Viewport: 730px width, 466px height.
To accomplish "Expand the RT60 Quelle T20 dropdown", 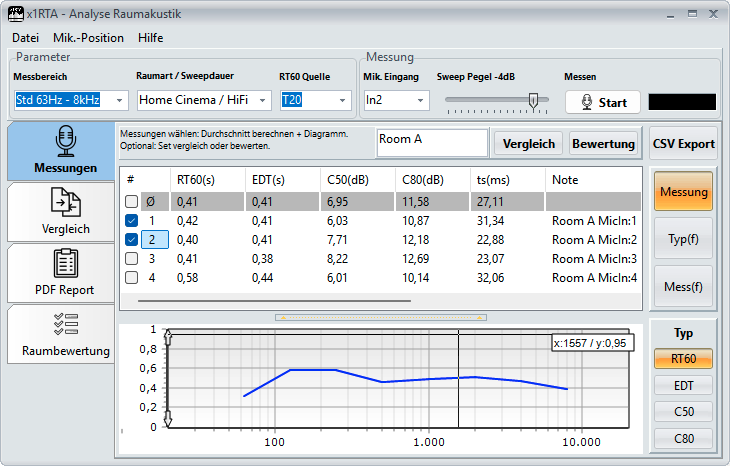I will [x=343, y=100].
